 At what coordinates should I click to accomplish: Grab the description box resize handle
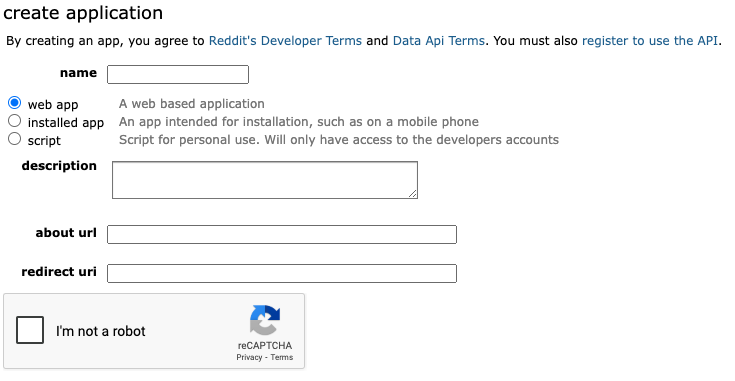click(x=412, y=194)
